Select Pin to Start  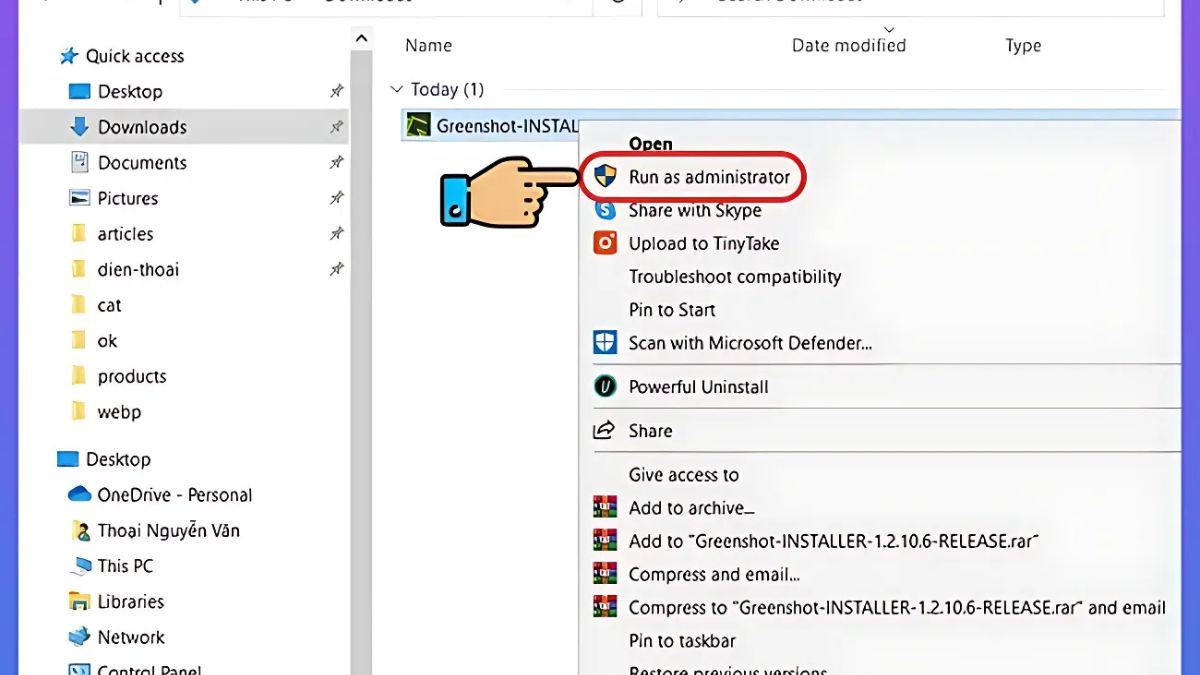click(x=672, y=309)
